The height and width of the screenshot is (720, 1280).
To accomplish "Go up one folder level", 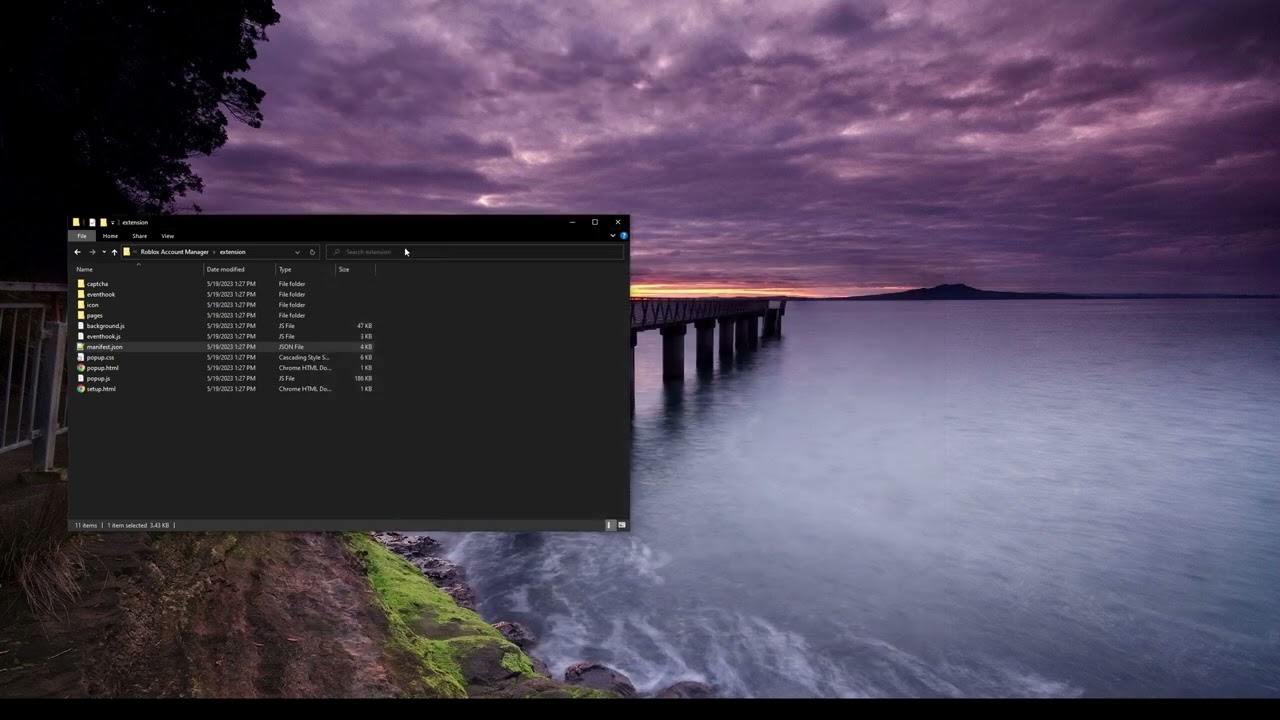I will pyautogui.click(x=114, y=252).
